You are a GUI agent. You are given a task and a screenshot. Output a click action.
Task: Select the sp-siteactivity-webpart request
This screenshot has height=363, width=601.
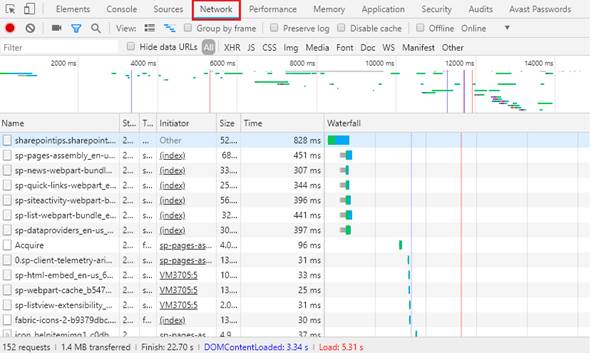coord(65,200)
